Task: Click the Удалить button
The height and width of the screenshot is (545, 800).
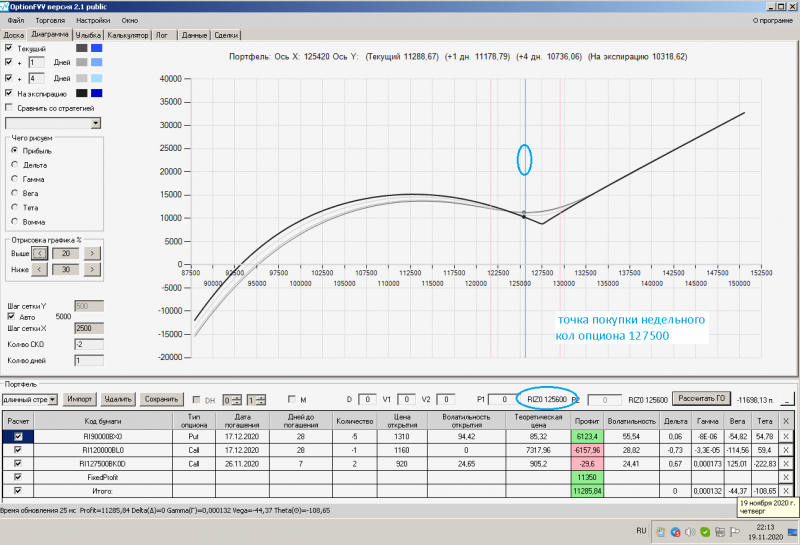Action: click(x=118, y=399)
